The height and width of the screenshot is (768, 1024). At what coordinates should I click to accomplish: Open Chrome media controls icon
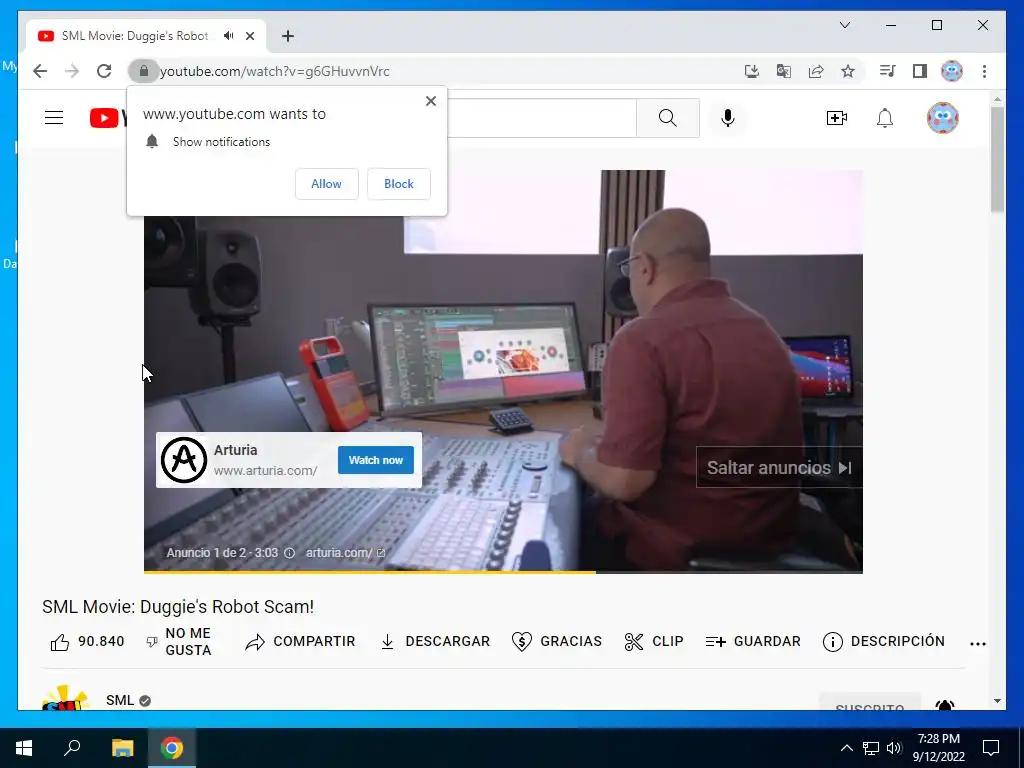click(888, 71)
